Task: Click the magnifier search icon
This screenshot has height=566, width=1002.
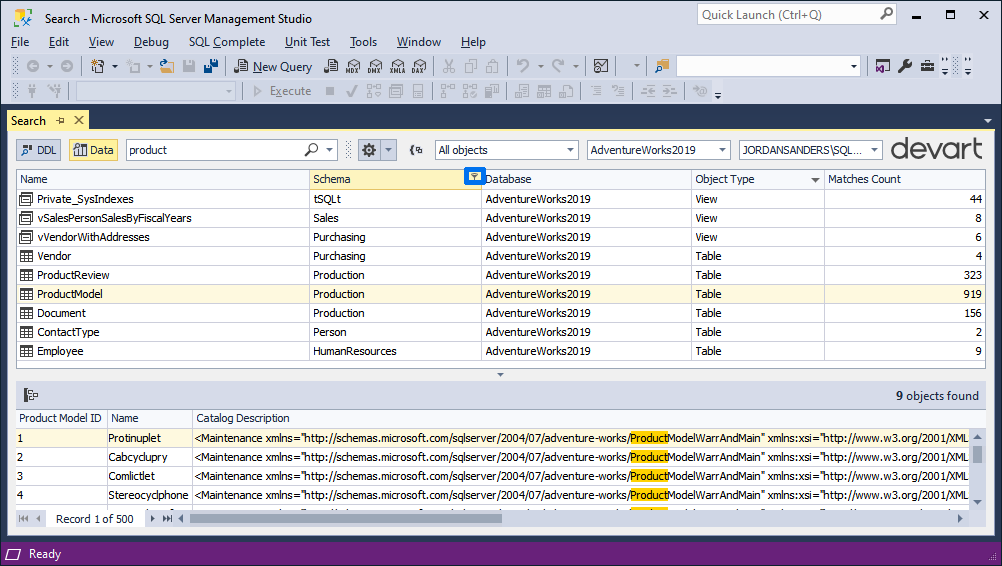Action: (x=311, y=149)
